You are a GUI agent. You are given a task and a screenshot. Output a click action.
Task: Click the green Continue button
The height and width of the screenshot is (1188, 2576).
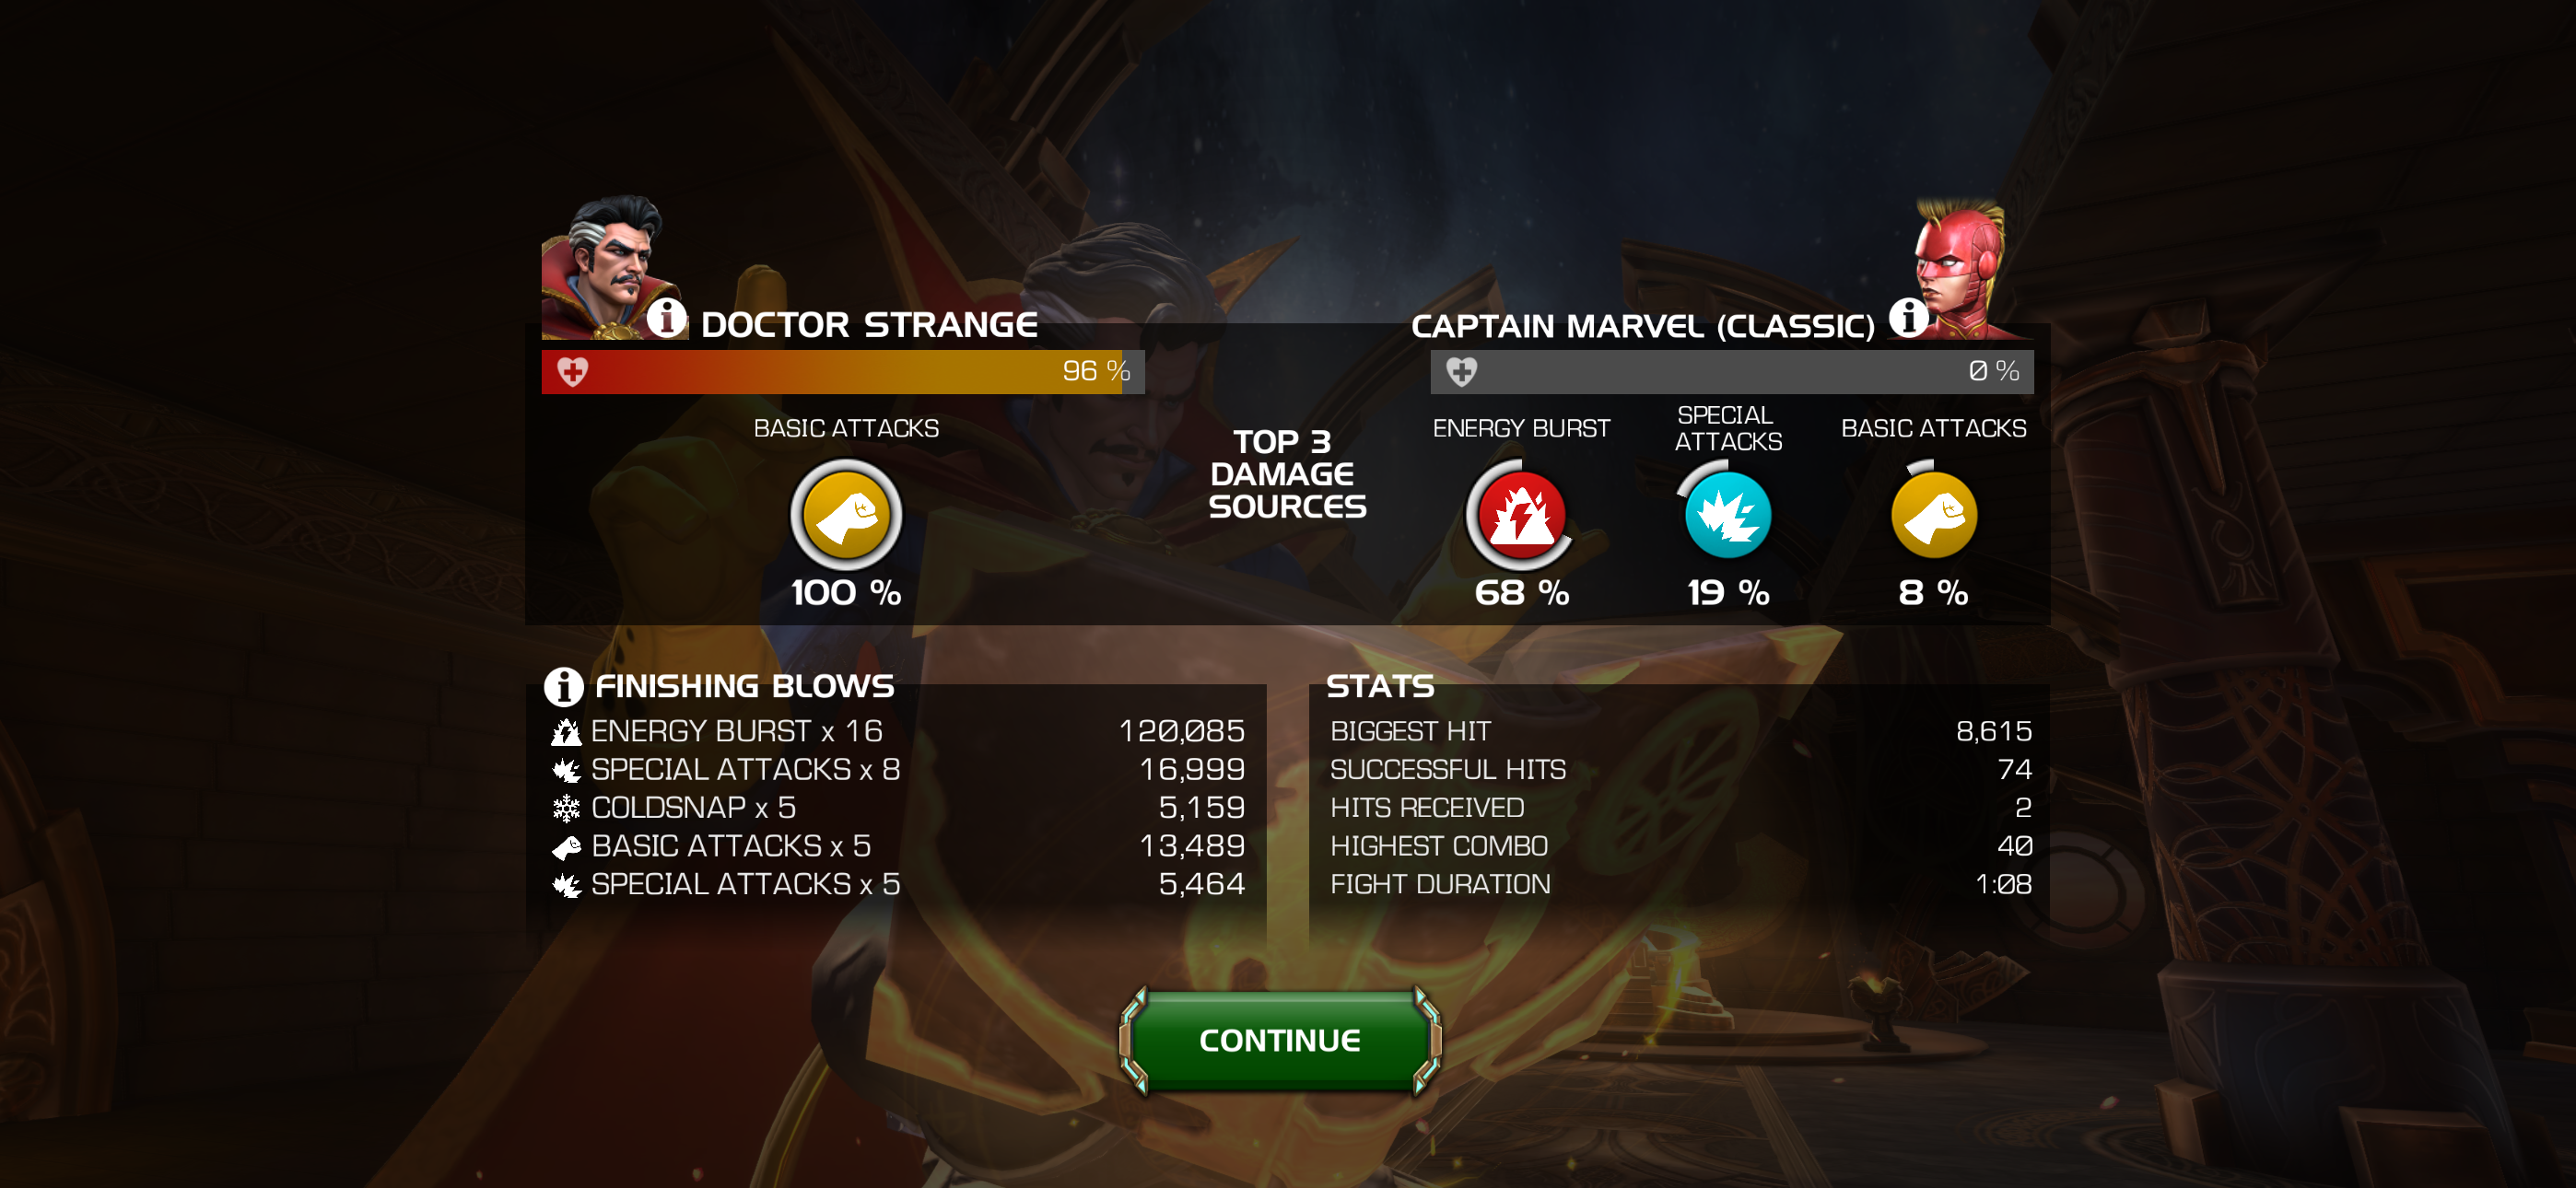1279,1040
